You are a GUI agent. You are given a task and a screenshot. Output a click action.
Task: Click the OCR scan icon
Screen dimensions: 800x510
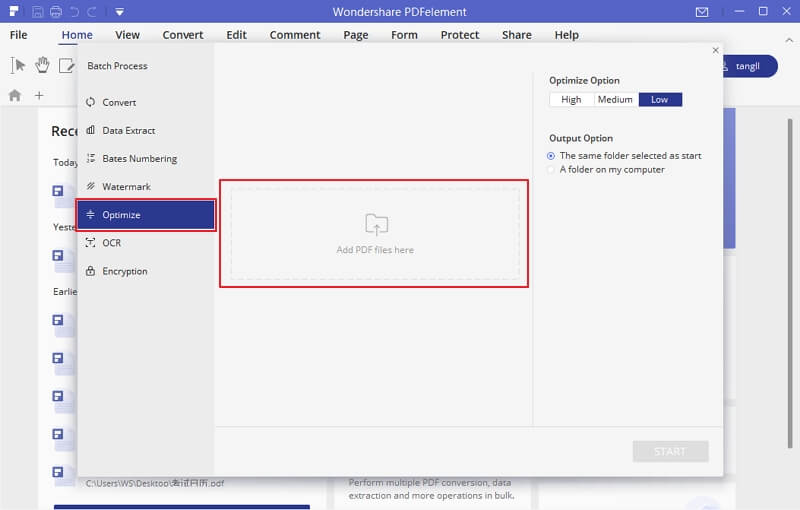click(x=90, y=243)
